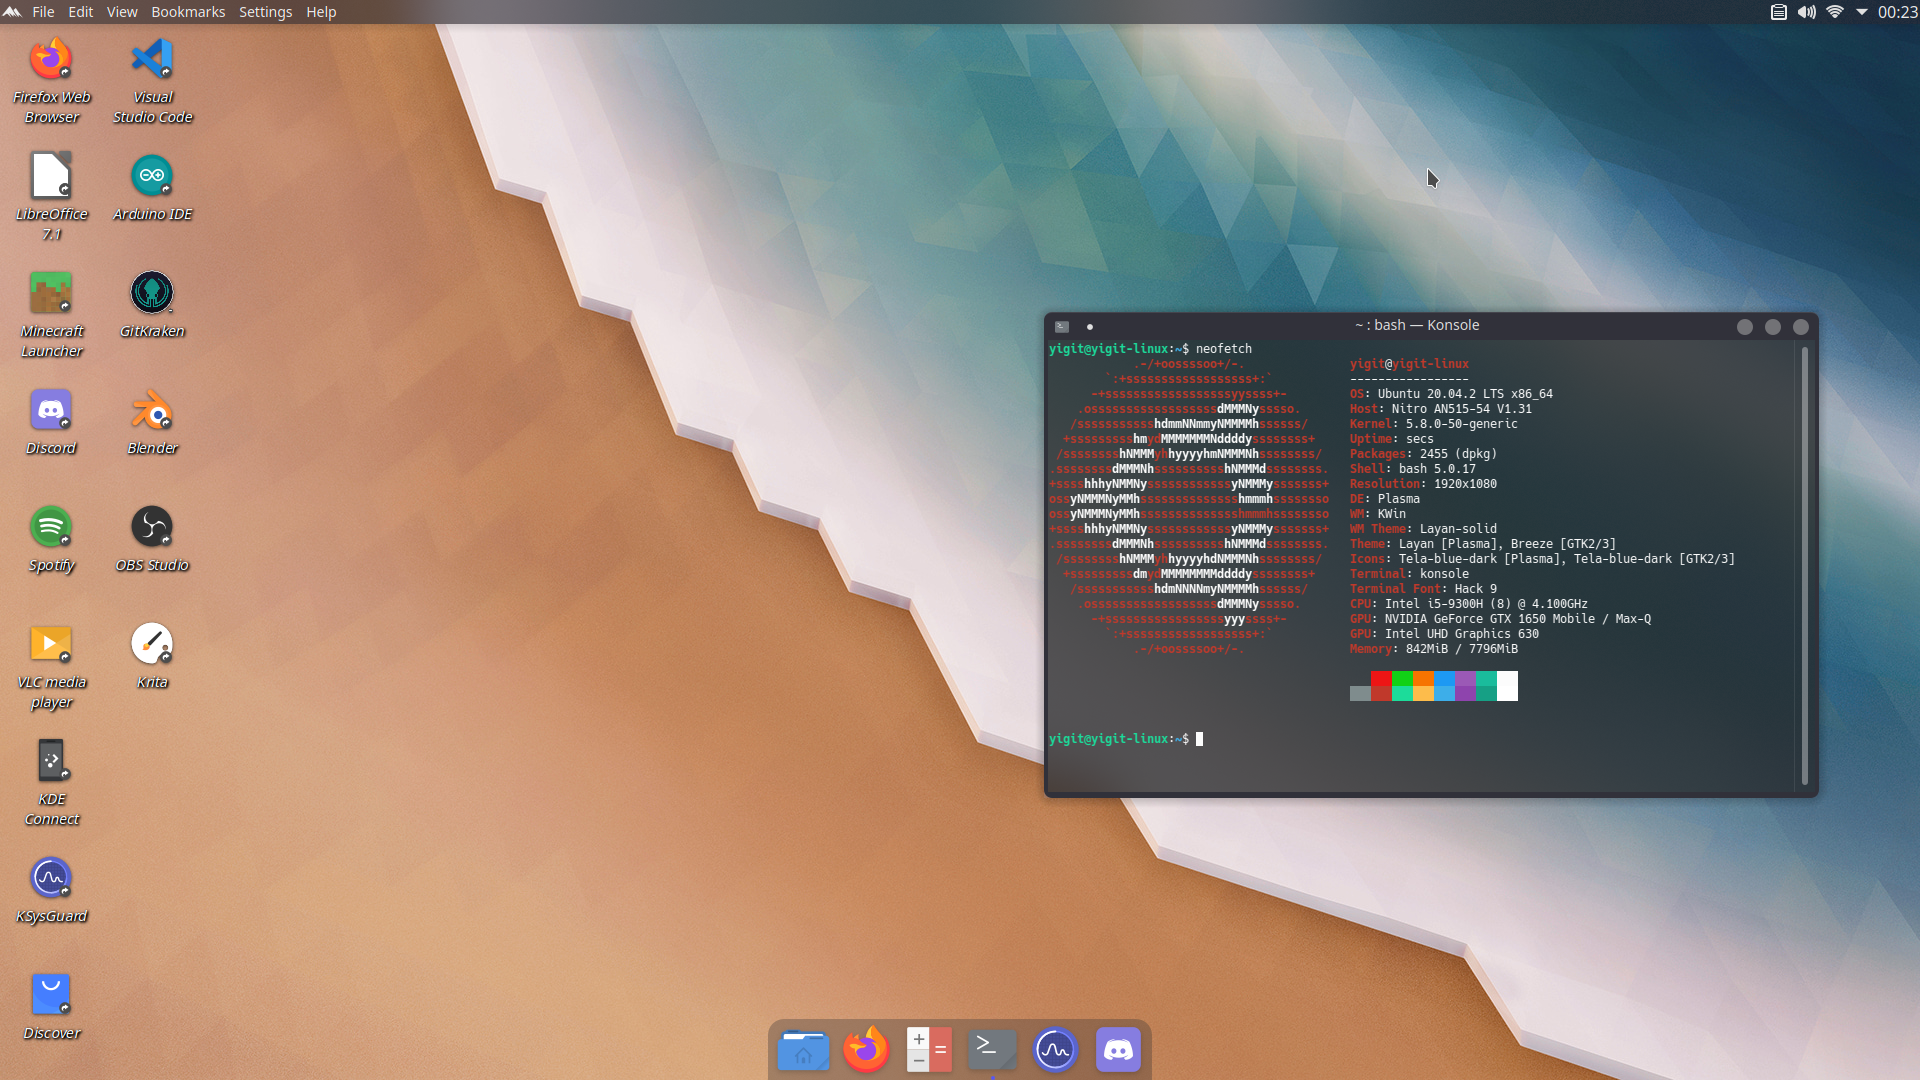Open the Bookmarks menu

(188, 12)
